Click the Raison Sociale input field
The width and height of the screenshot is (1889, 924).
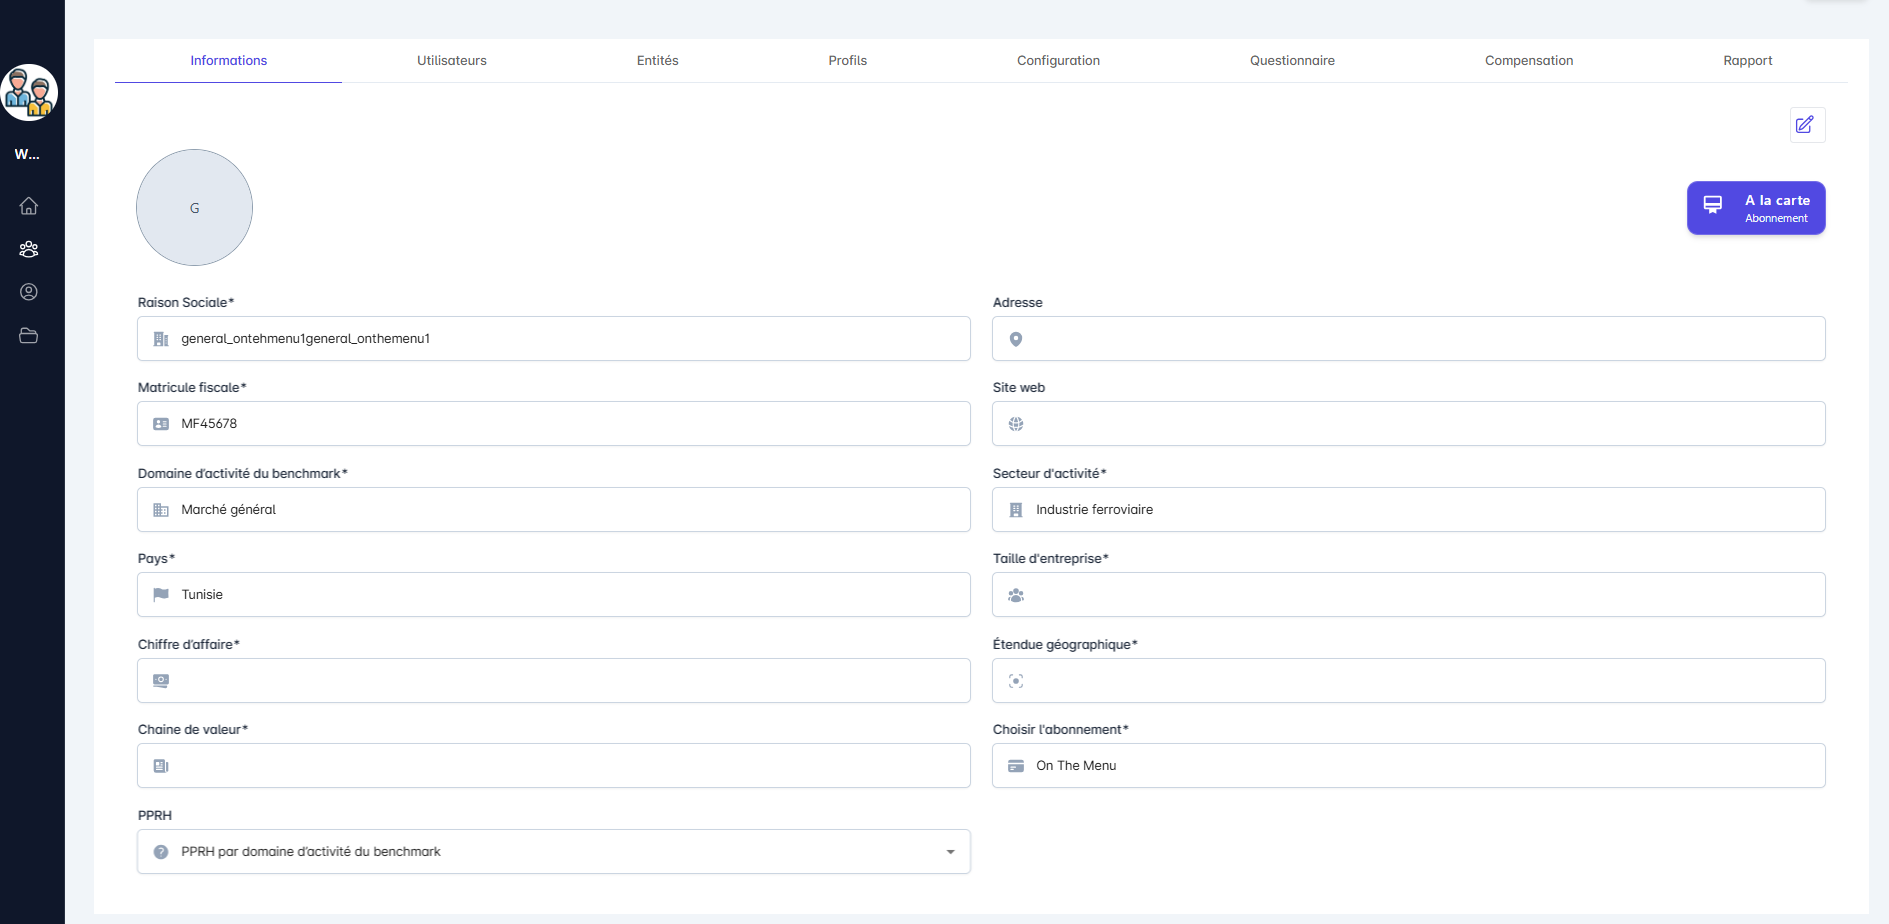click(x=553, y=339)
